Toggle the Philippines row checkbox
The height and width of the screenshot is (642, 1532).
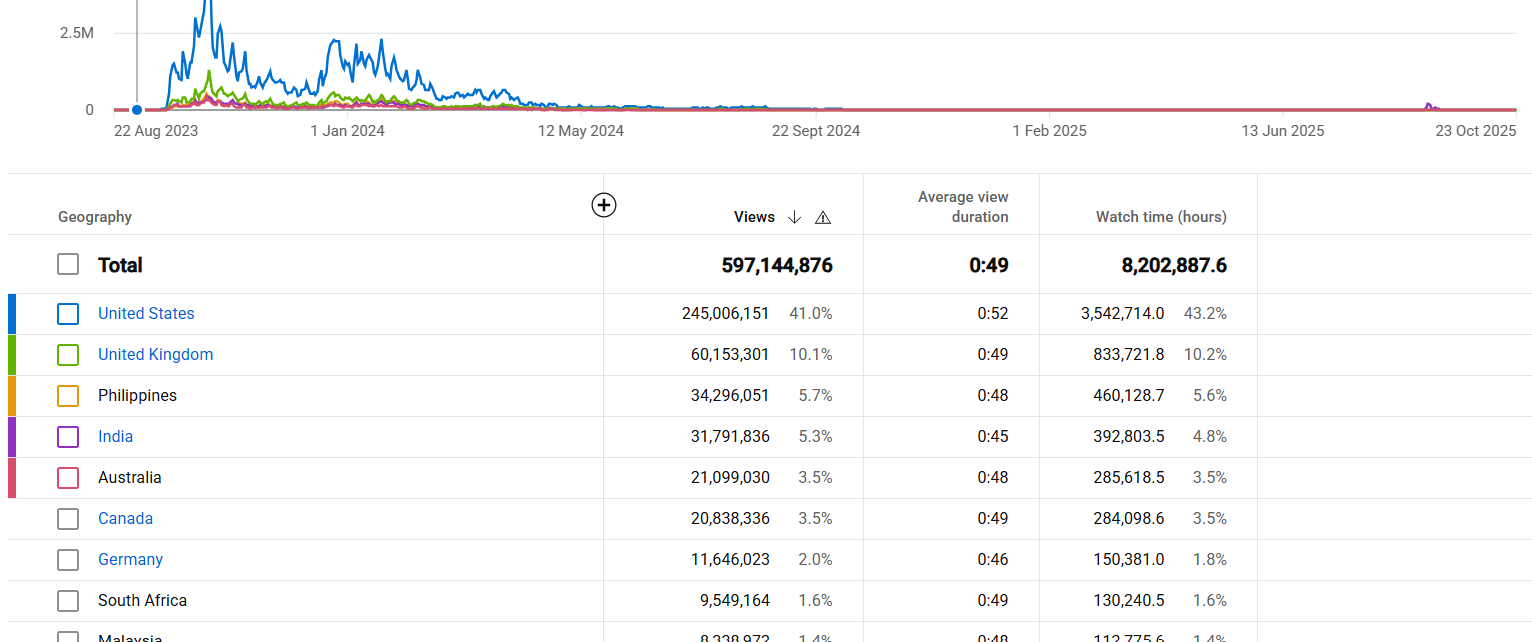[x=68, y=396]
